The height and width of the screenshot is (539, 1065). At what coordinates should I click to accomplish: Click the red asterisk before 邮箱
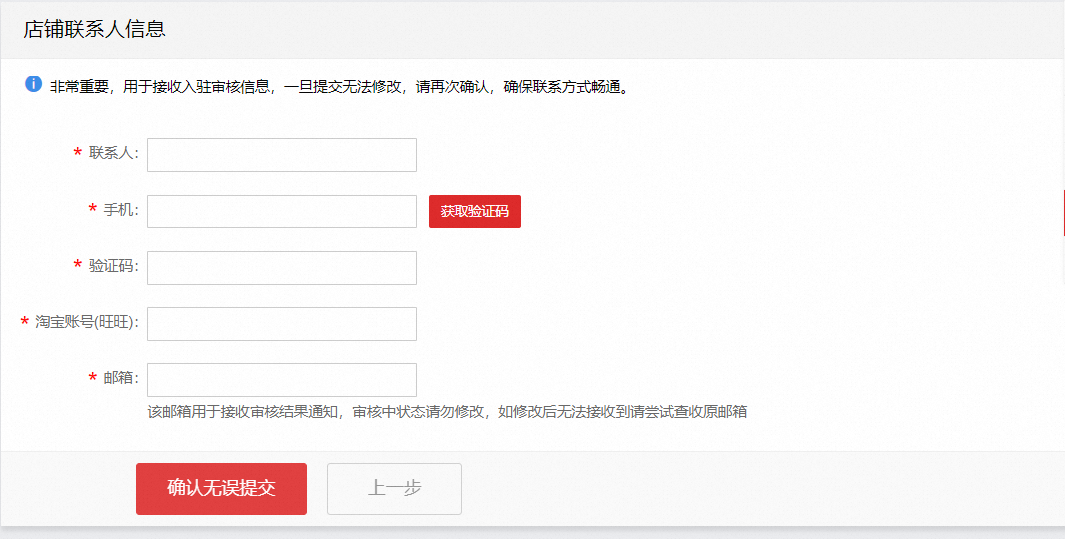pos(92,378)
